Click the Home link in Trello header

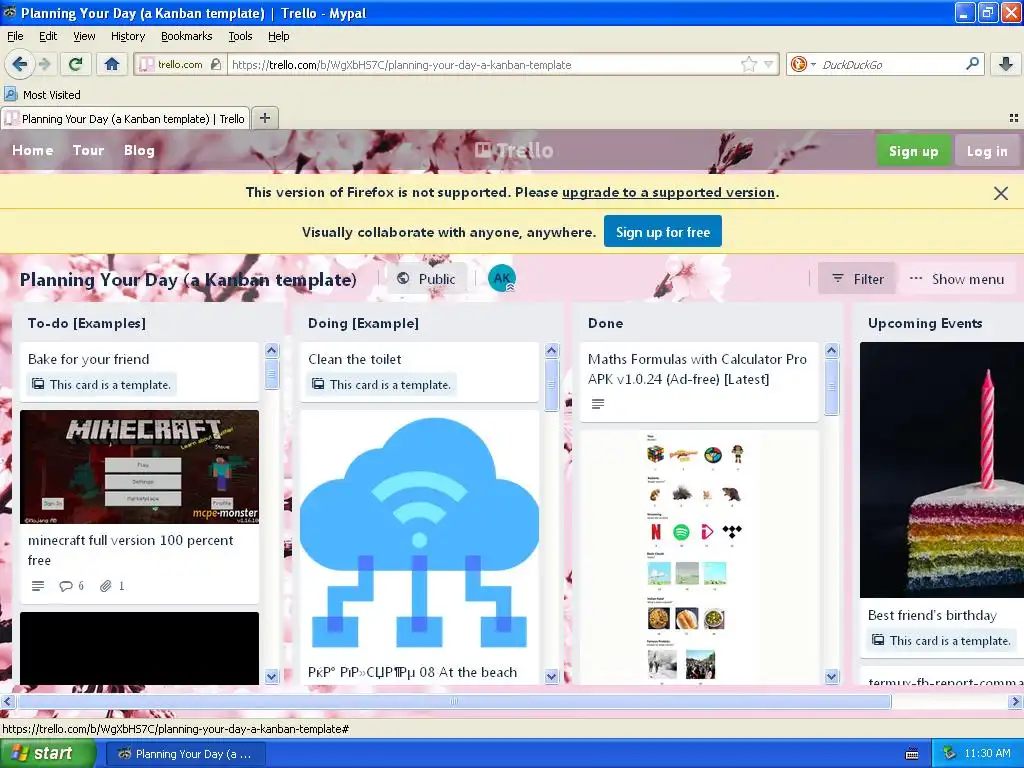[x=33, y=150]
